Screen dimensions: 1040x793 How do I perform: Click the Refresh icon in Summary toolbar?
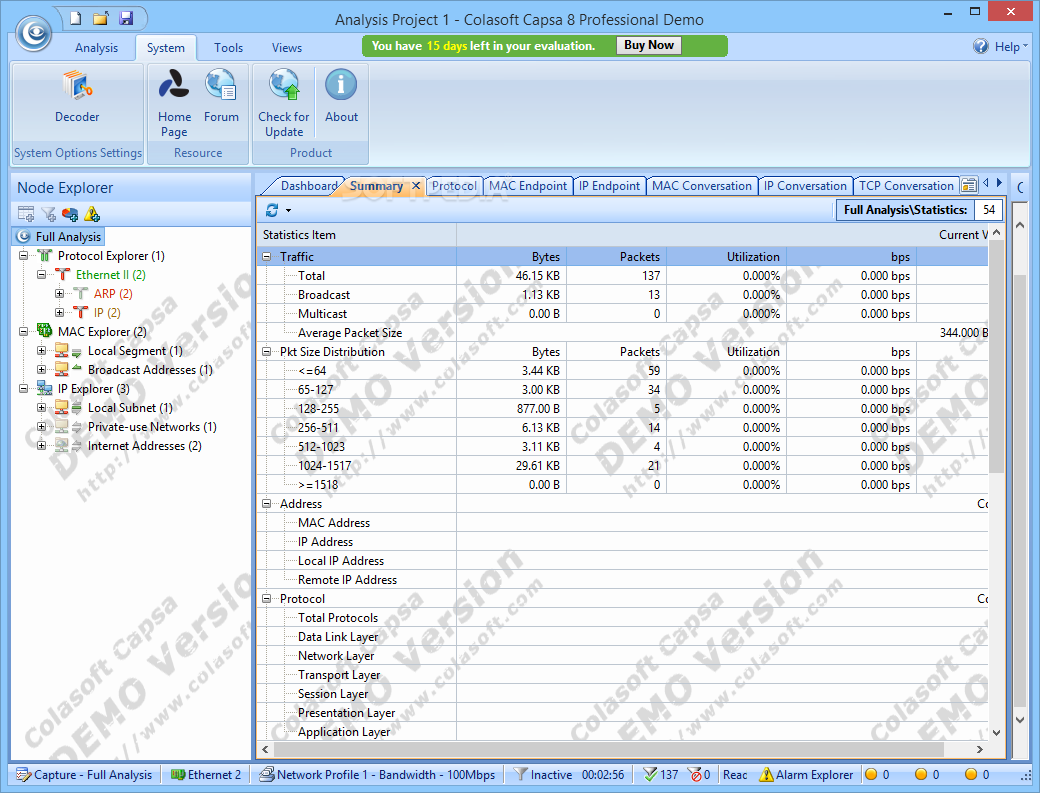tap(272, 210)
